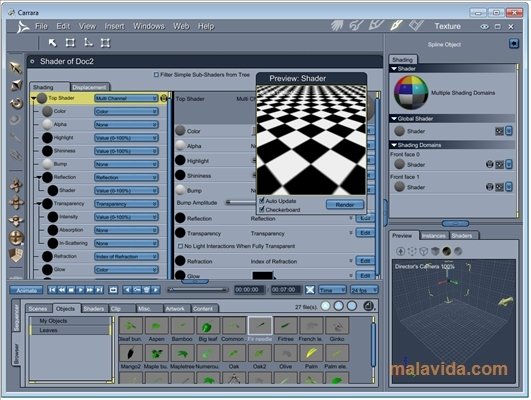Open the Time dropdown in timeline bar

pyautogui.click(x=332, y=290)
